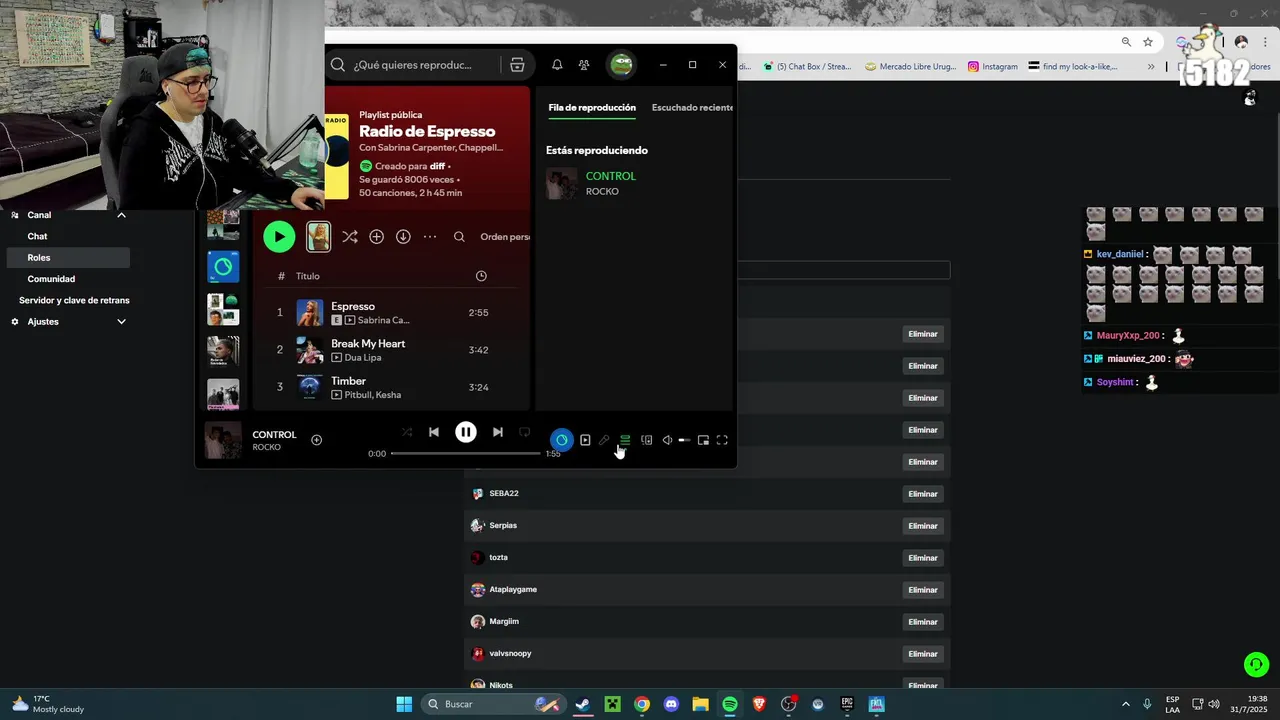This screenshot has width=1280, height=720.
Task: Open OBS Studio from the taskbar
Action: tap(788, 704)
